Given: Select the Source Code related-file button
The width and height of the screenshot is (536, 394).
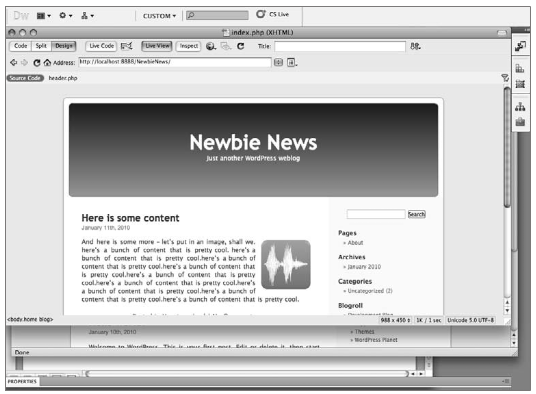Looking at the screenshot, I should [25, 78].
